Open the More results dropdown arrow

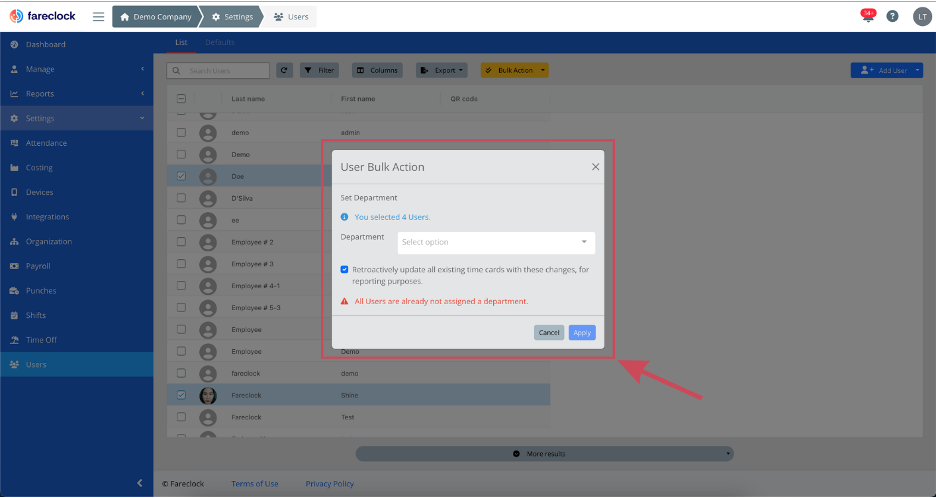pyautogui.click(x=728, y=454)
